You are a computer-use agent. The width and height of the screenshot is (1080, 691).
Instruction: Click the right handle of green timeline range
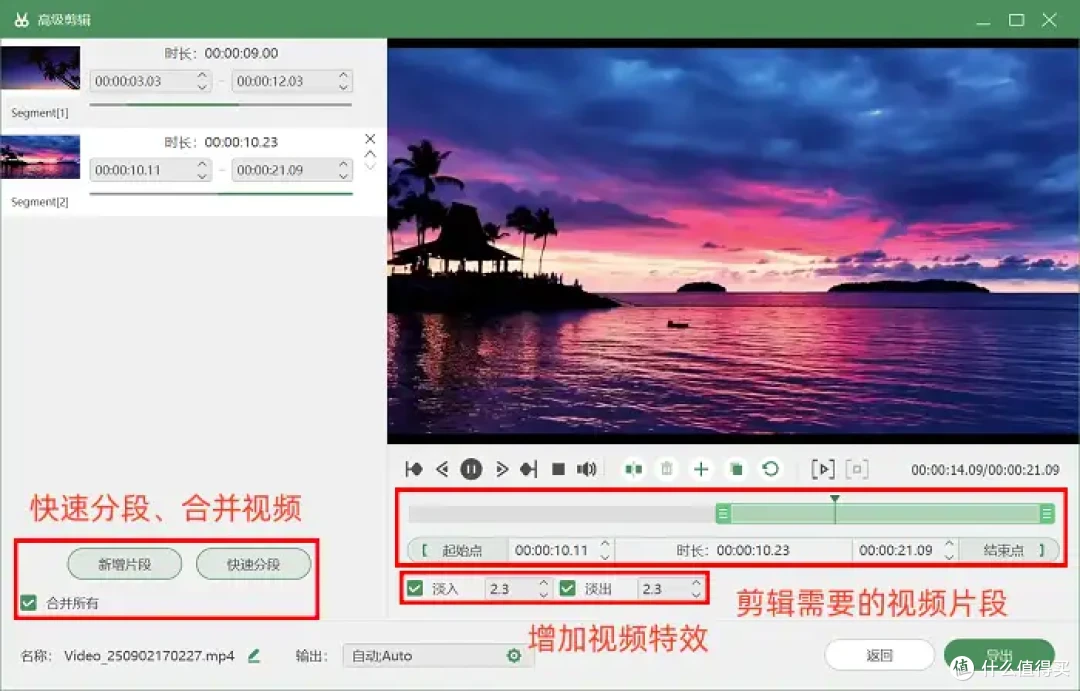(1047, 513)
